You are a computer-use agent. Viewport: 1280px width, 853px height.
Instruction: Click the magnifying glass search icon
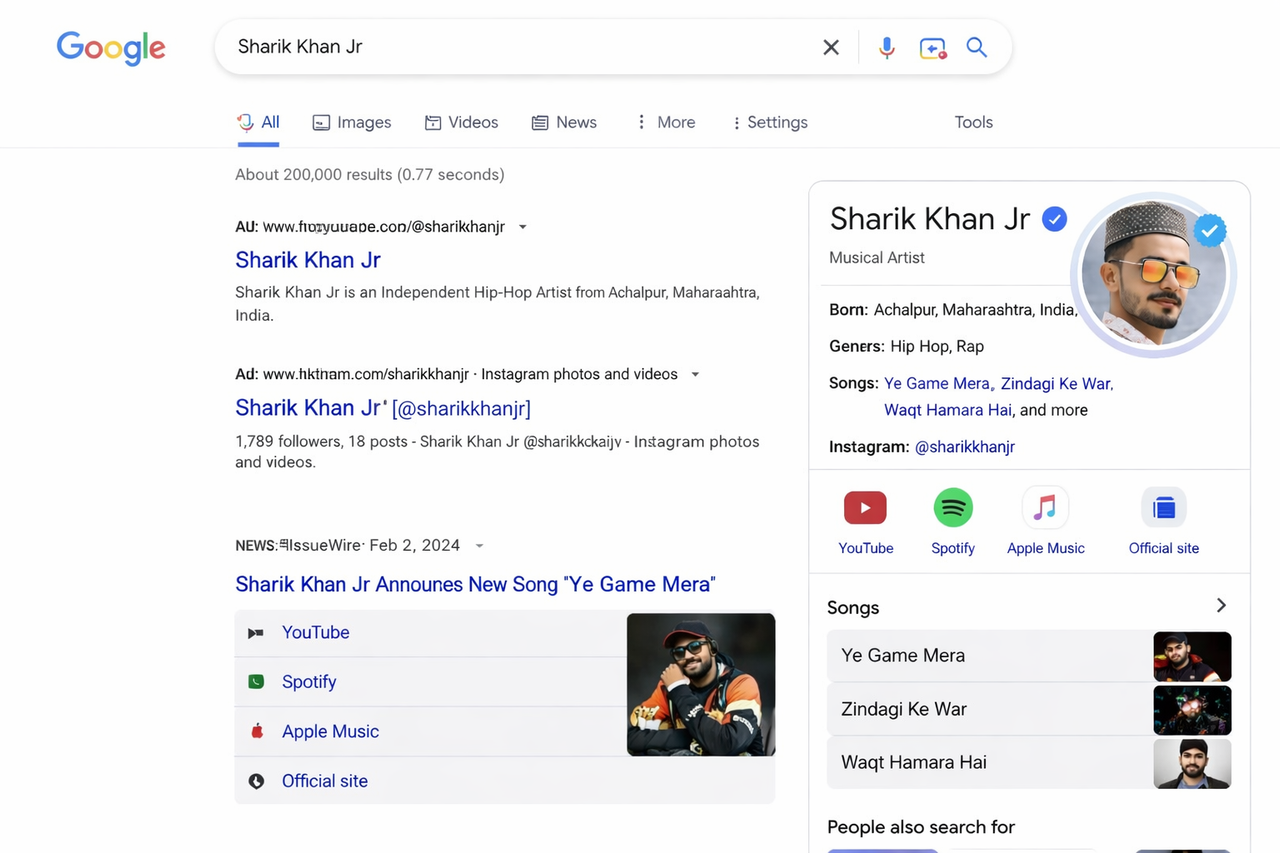[x=977, y=47]
